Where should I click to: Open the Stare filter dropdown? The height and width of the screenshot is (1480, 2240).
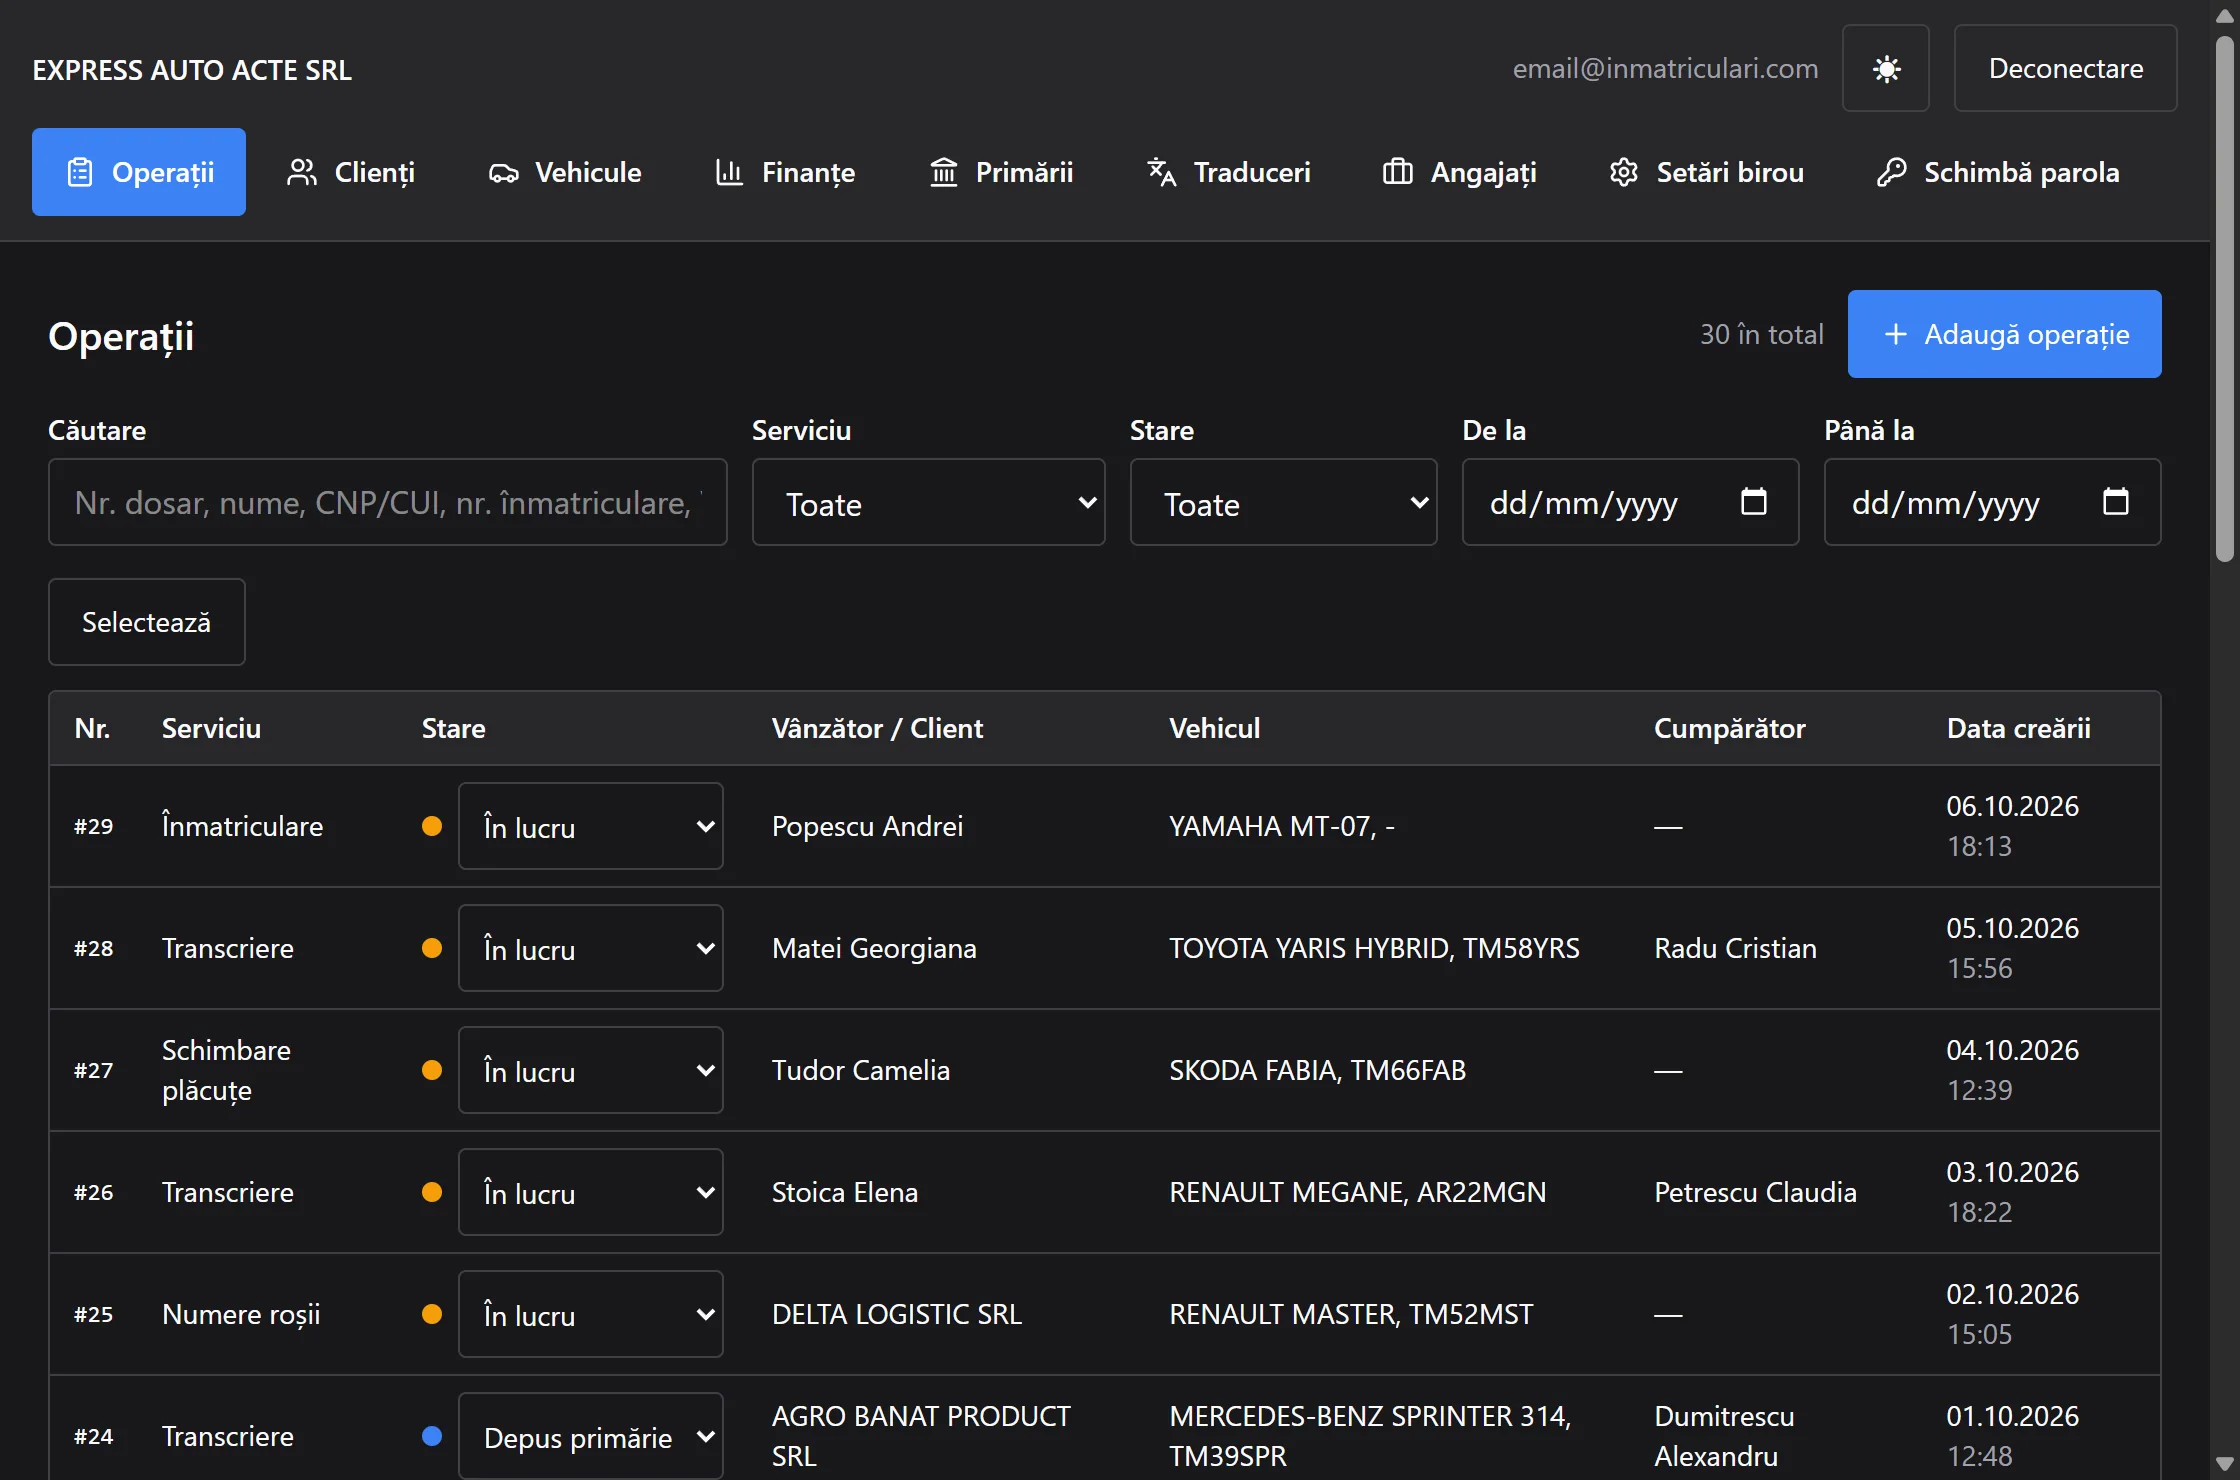click(1283, 502)
